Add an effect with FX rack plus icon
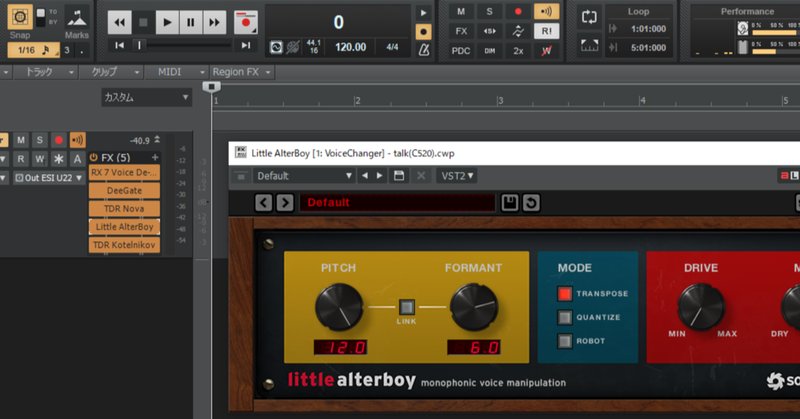This screenshot has height=419, width=800. point(155,158)
